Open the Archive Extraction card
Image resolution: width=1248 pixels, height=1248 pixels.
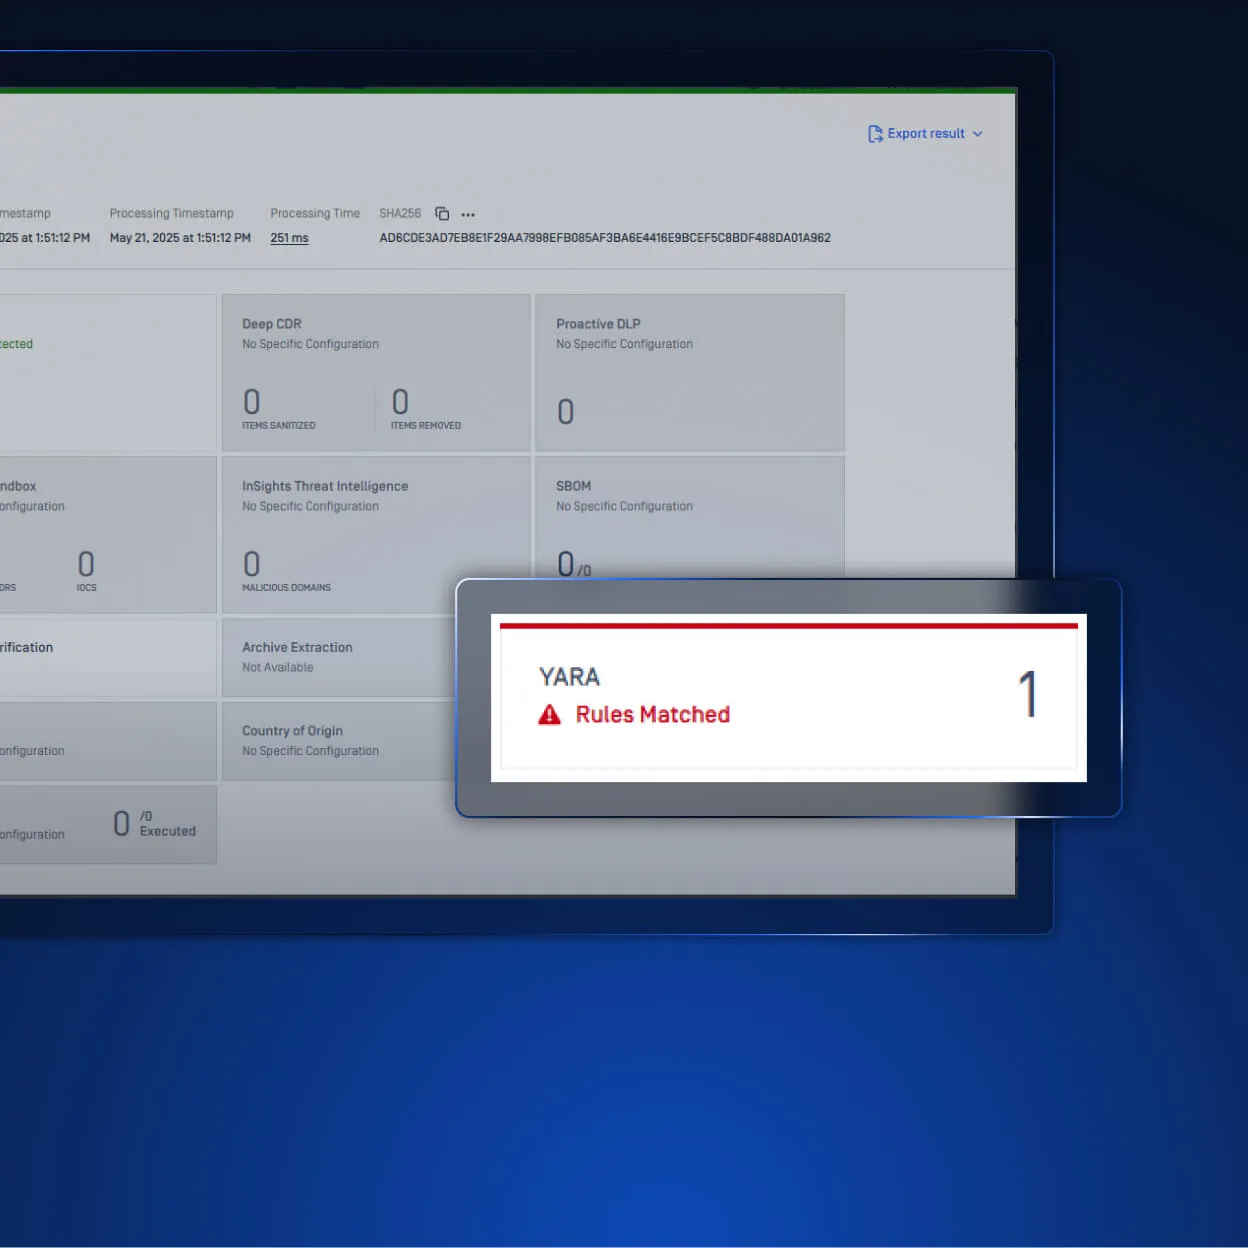tap(335, 657)
